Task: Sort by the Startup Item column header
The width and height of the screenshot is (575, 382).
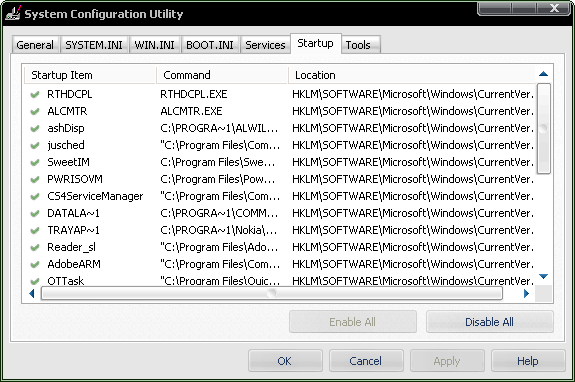Action: click(89, 75)
